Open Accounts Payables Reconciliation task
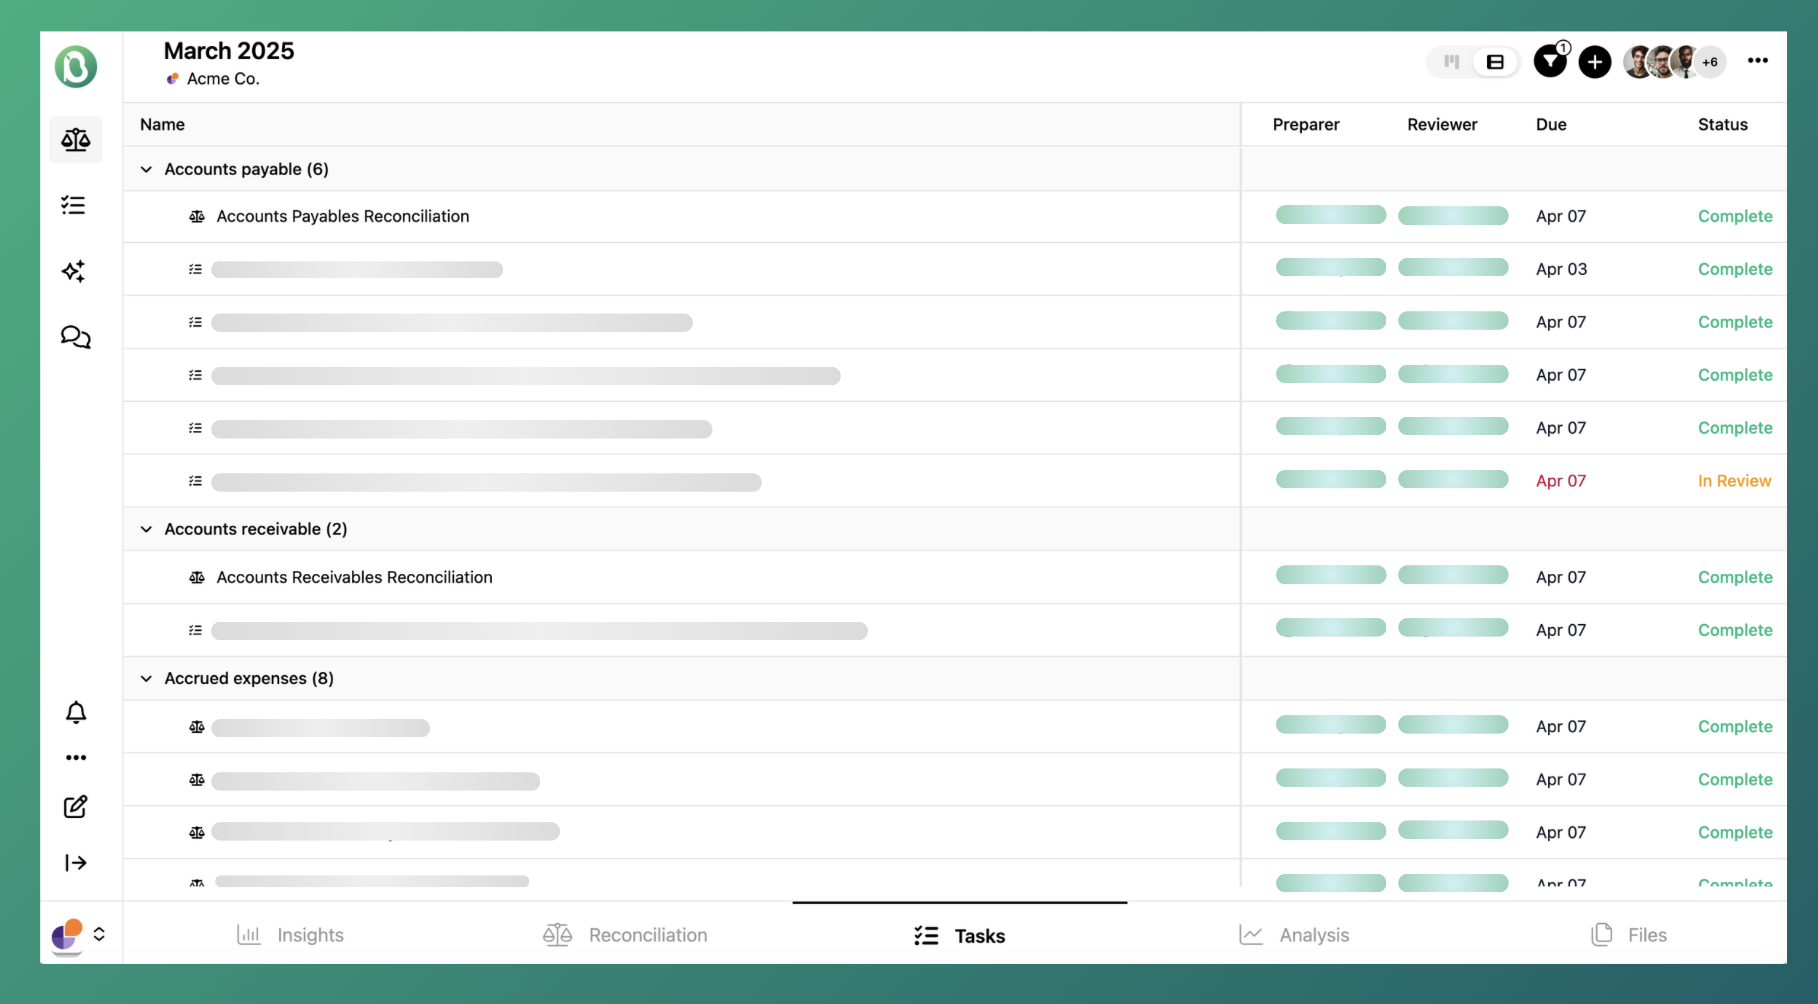This screenshot has height=1004, width=1818. (x=343, y=216)
